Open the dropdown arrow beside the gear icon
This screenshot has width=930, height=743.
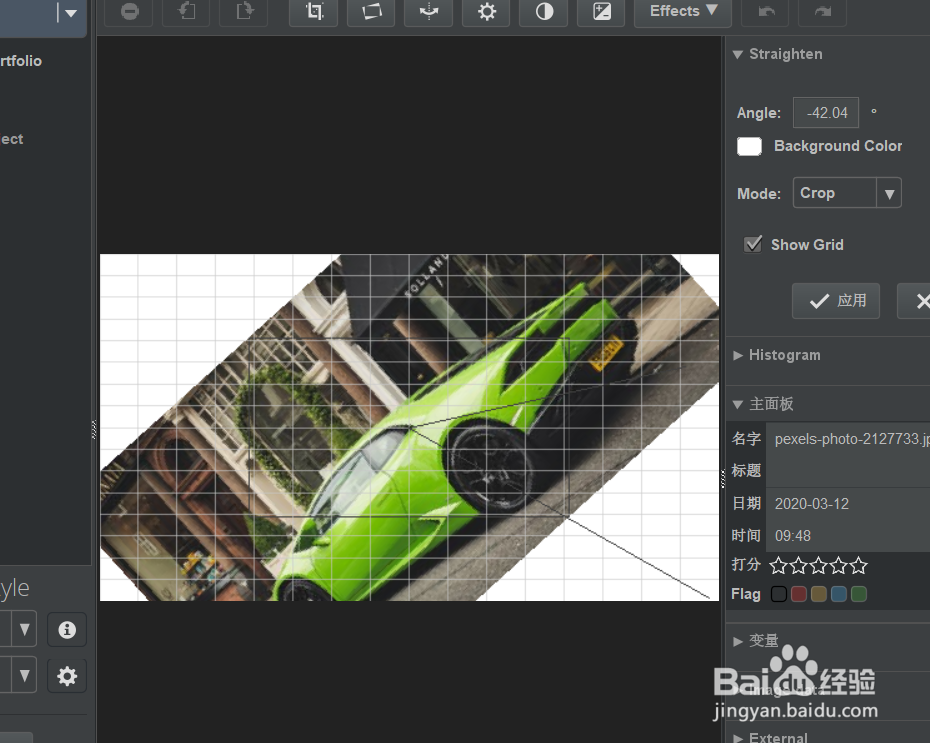[24, 675]
